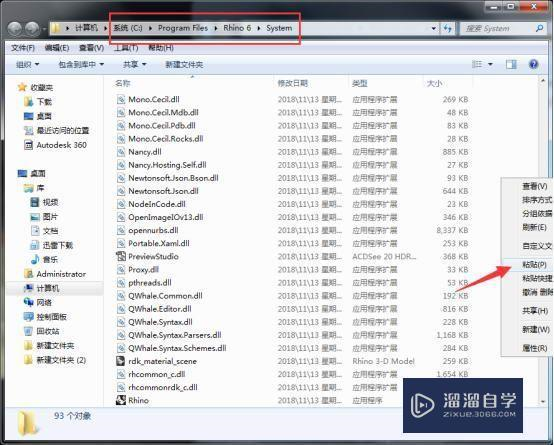The image size is (554, 445).
Task: Select 迅雷下载 in sidebar
Action: [52, 245]
